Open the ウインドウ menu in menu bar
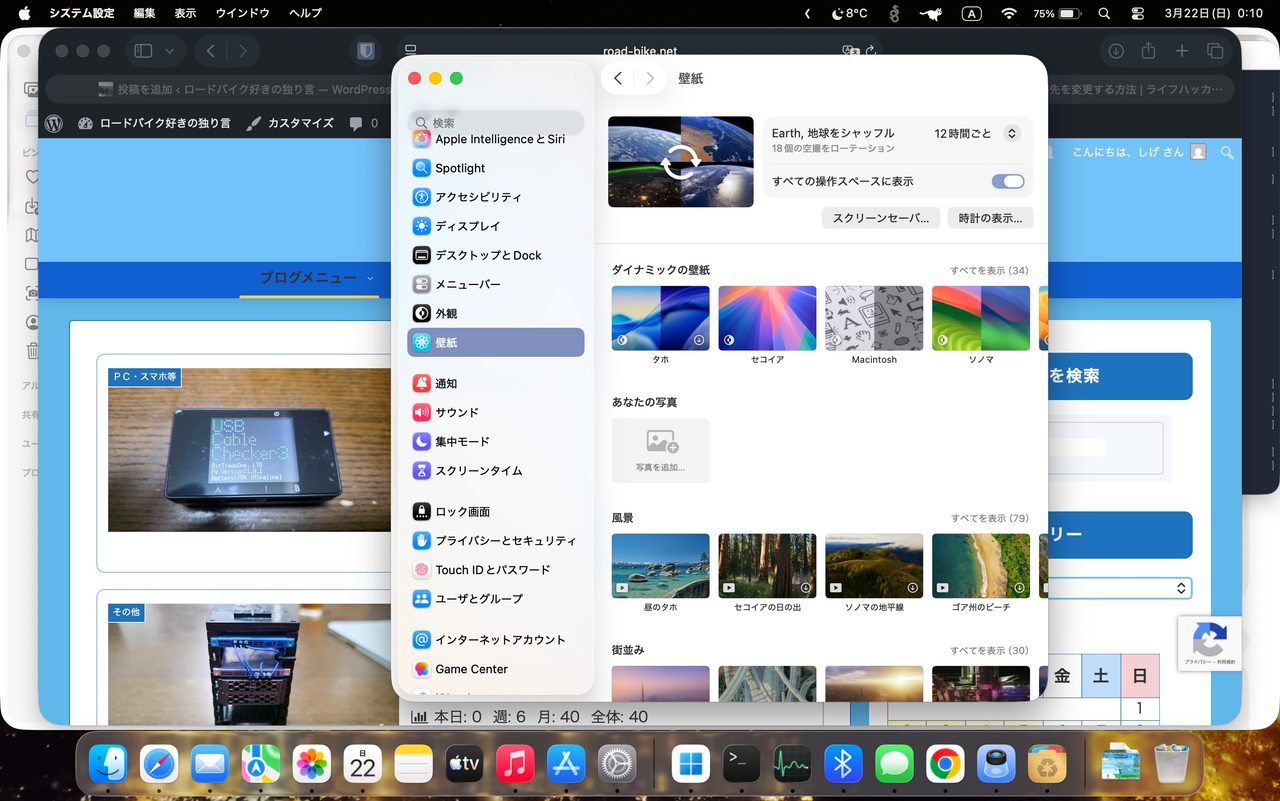Image resolution: width=1280 pixels, height=801 pixels. 243,13
